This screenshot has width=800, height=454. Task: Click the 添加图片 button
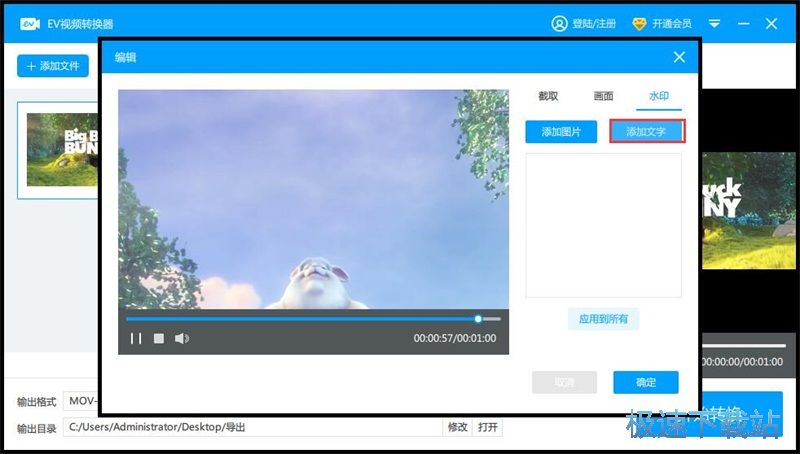point(561,132)
